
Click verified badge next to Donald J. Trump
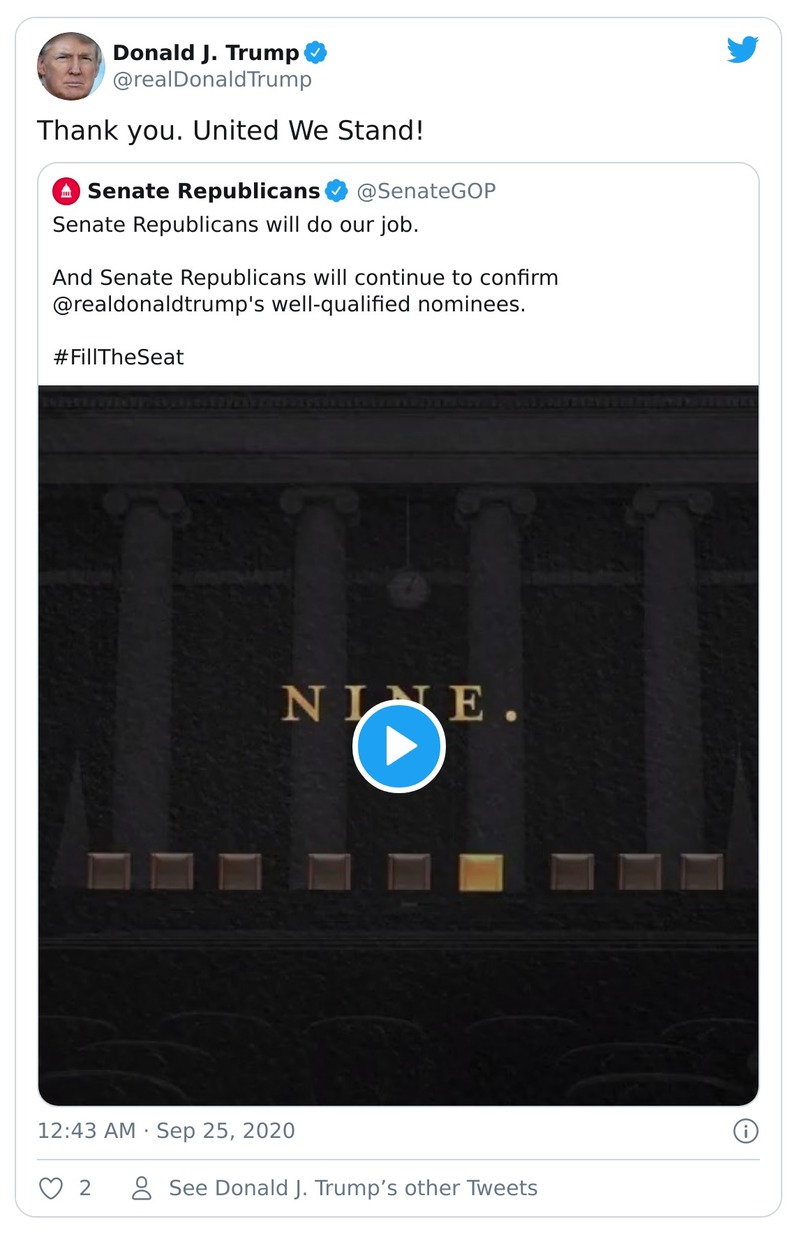point(316,53)
